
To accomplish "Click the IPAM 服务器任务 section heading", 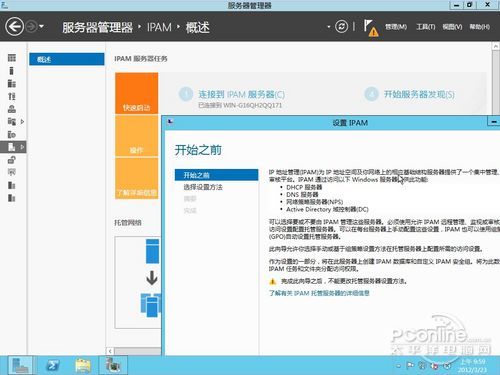I will click(141, 59).
